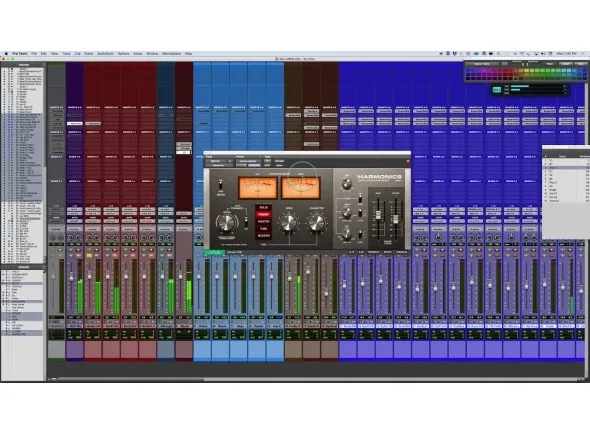
Task: Open PRESETS in the plugin bottom bar
Action: [x=374, y=252]
